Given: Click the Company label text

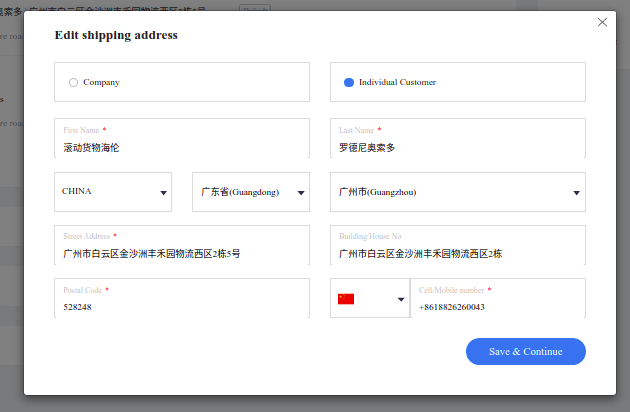Looking at the screenshot, I should point(101,82).
